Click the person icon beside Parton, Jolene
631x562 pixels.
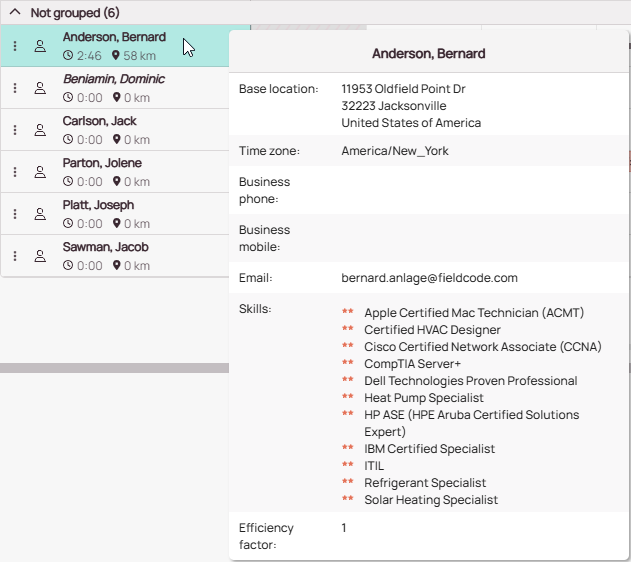(40, 172)
